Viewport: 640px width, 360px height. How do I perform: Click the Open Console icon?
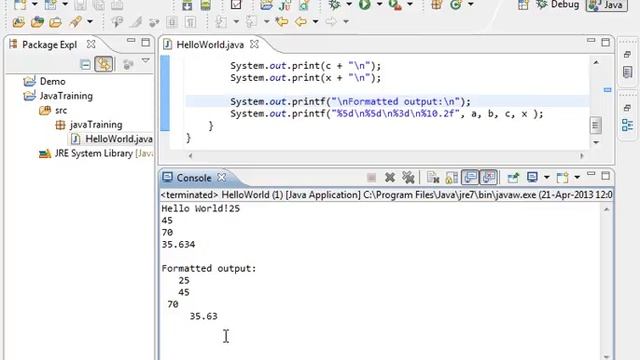tap(562, 178)
